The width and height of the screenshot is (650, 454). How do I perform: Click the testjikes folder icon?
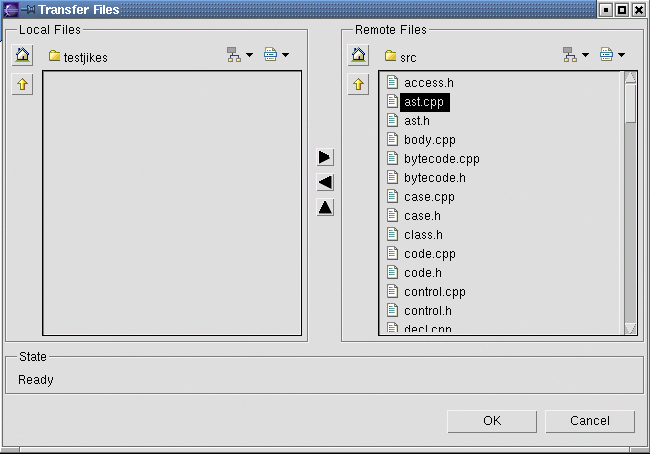55,57
